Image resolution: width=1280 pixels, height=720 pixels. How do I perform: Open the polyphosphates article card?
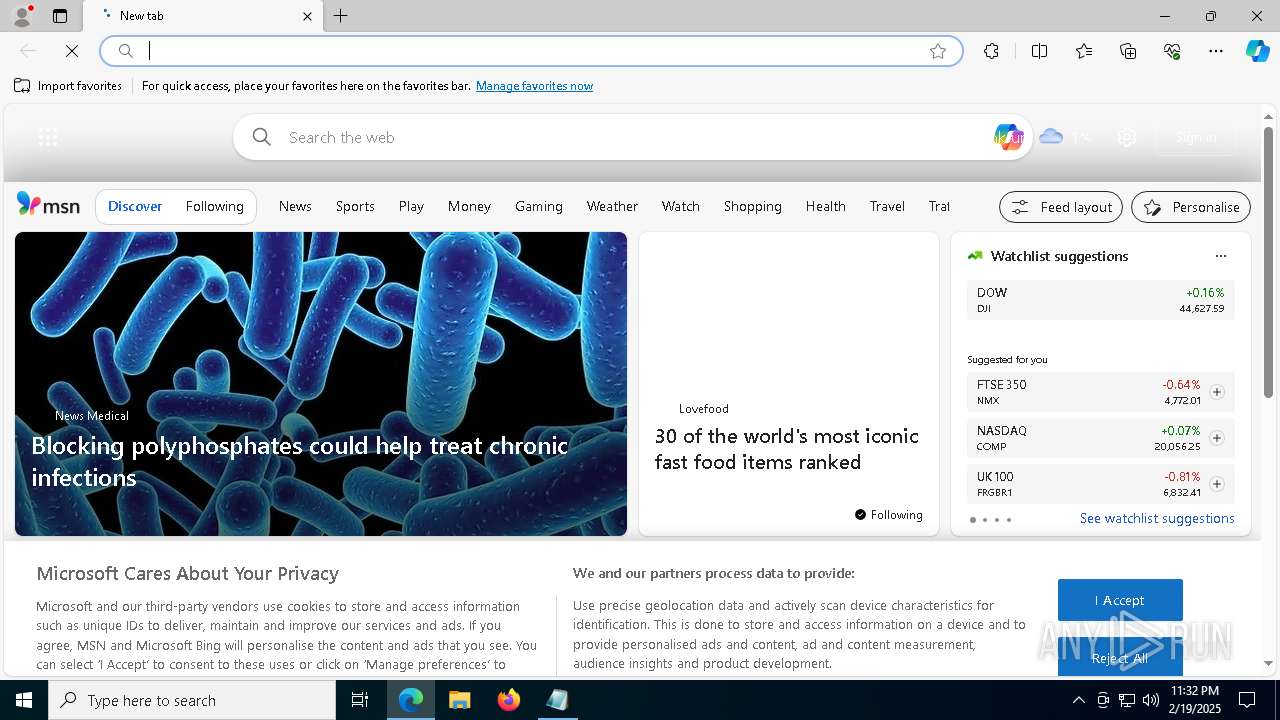[x=320, y=384]
